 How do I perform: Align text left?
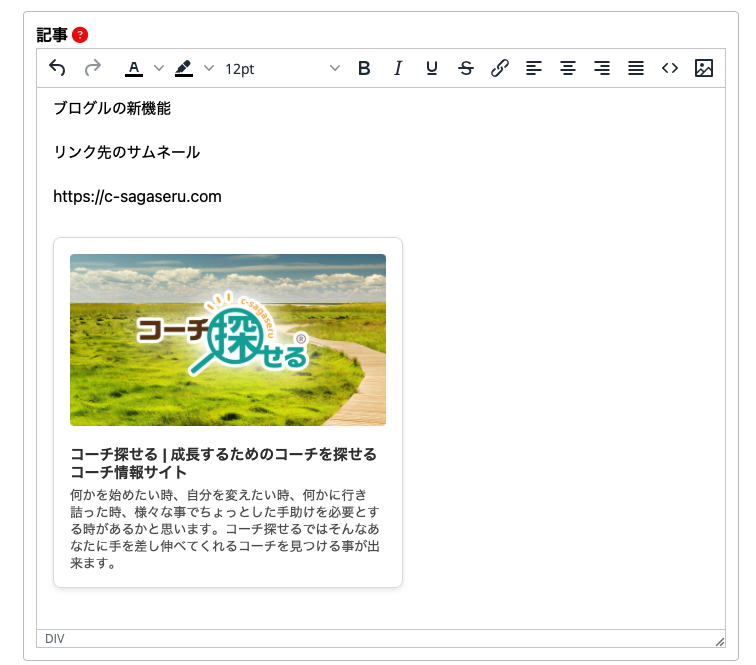(534, 68)
